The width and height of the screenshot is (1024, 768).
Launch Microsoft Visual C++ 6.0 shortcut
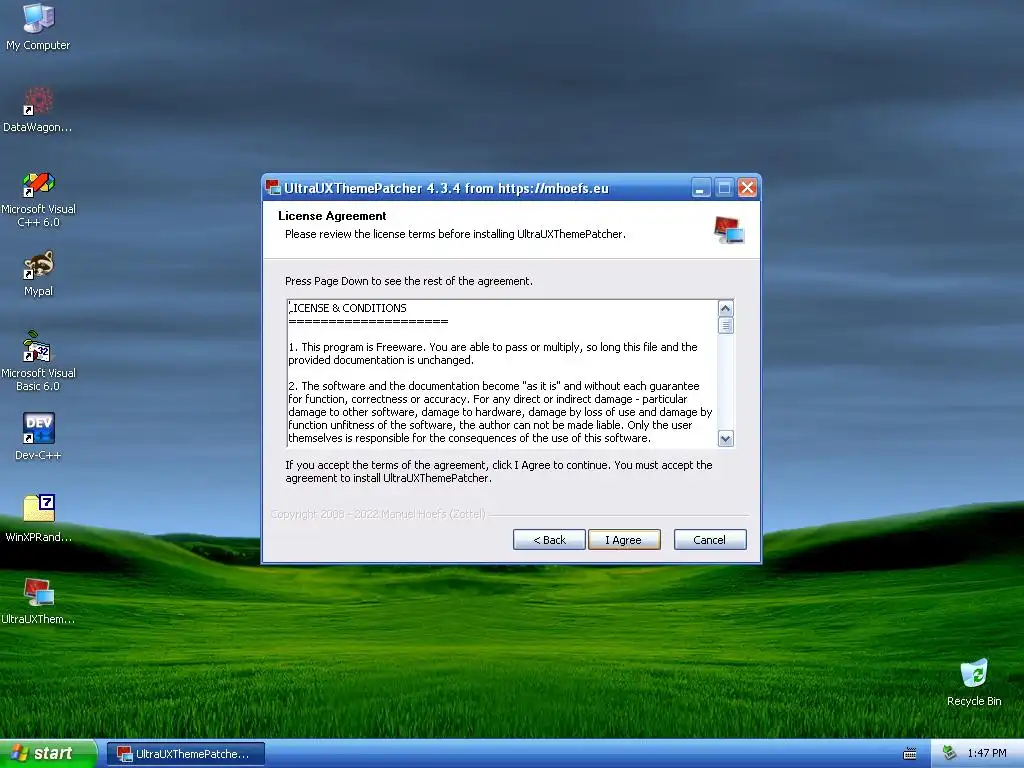[38, 199]
